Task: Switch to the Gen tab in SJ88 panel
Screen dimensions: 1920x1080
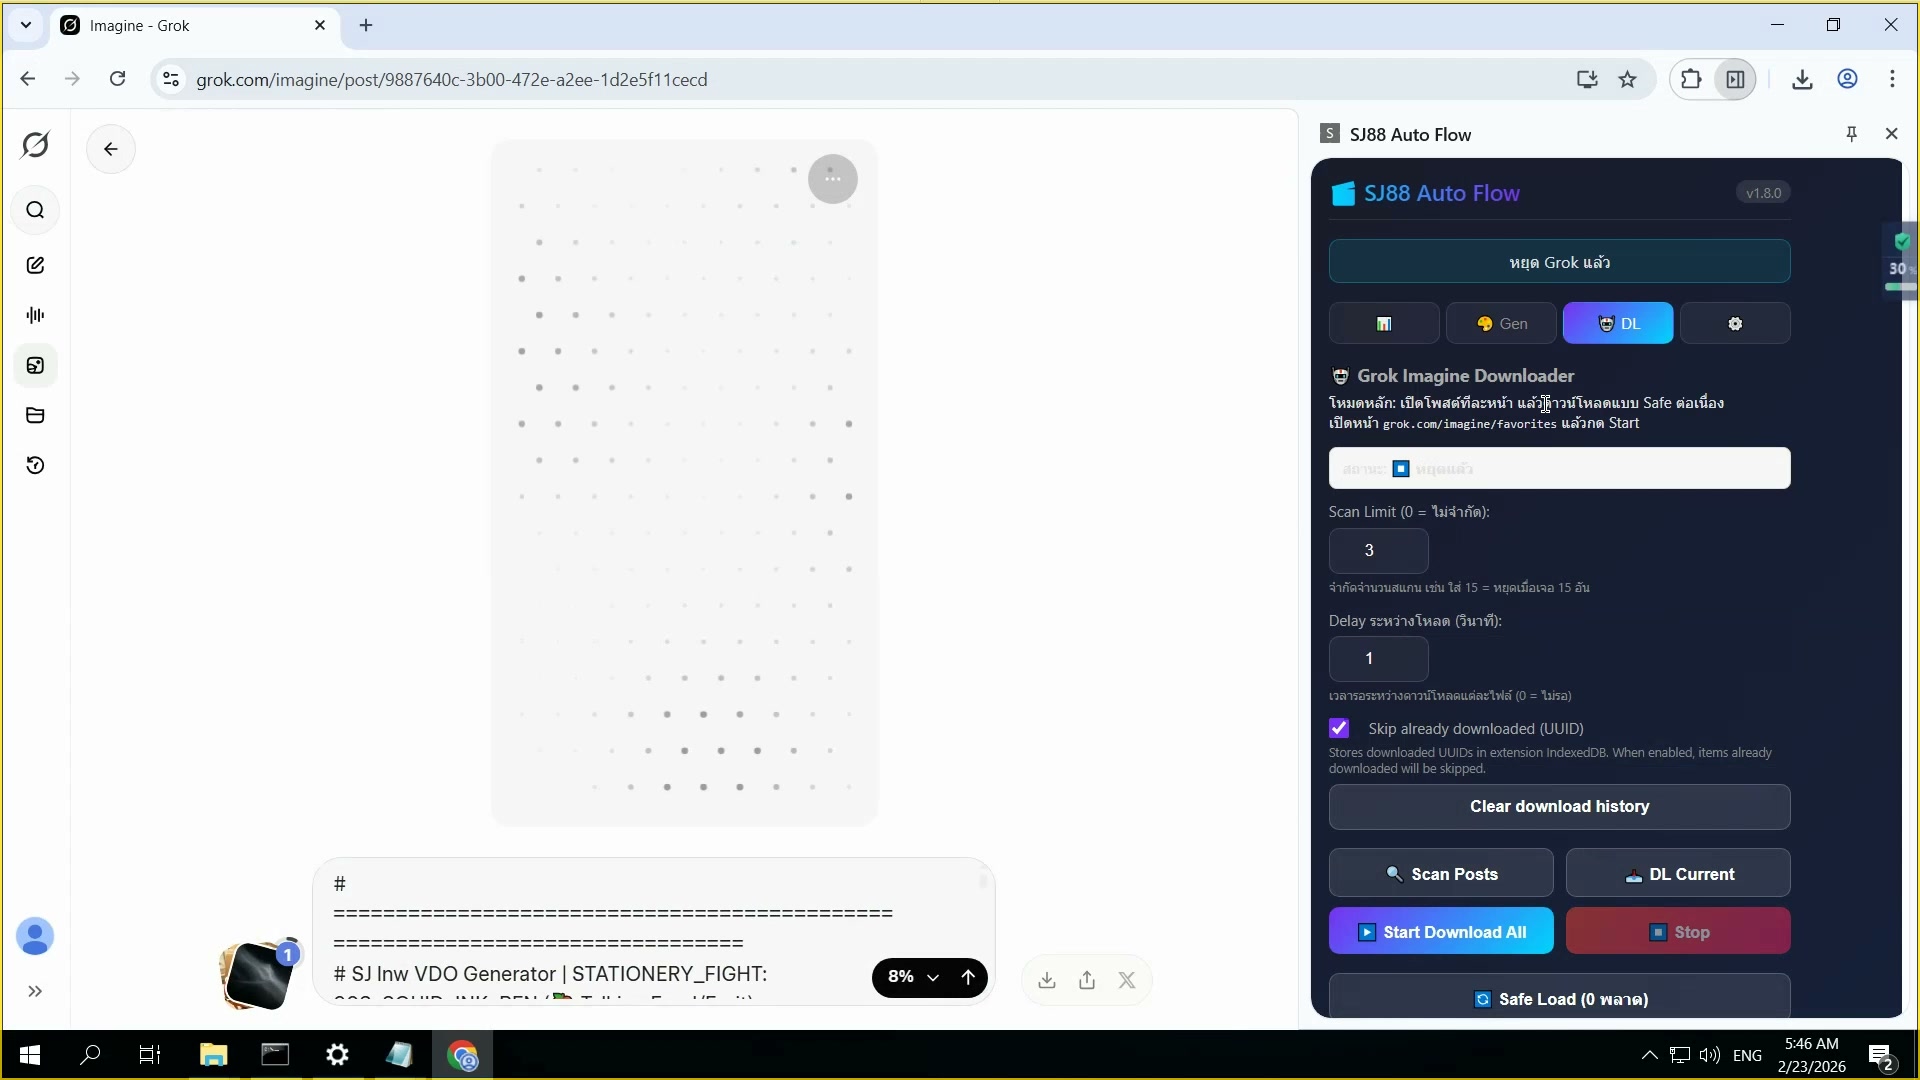Action: 1502,323
